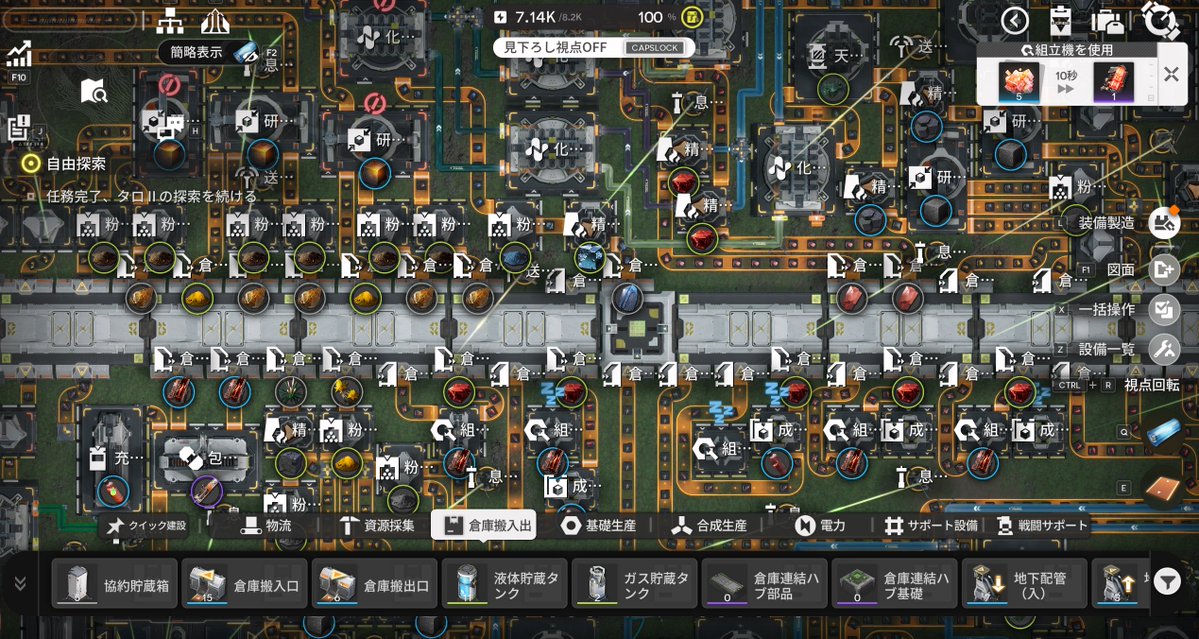Select 倉庫搬出口 warehouse outlet item

pyautogui.click(x=375, y=583)
